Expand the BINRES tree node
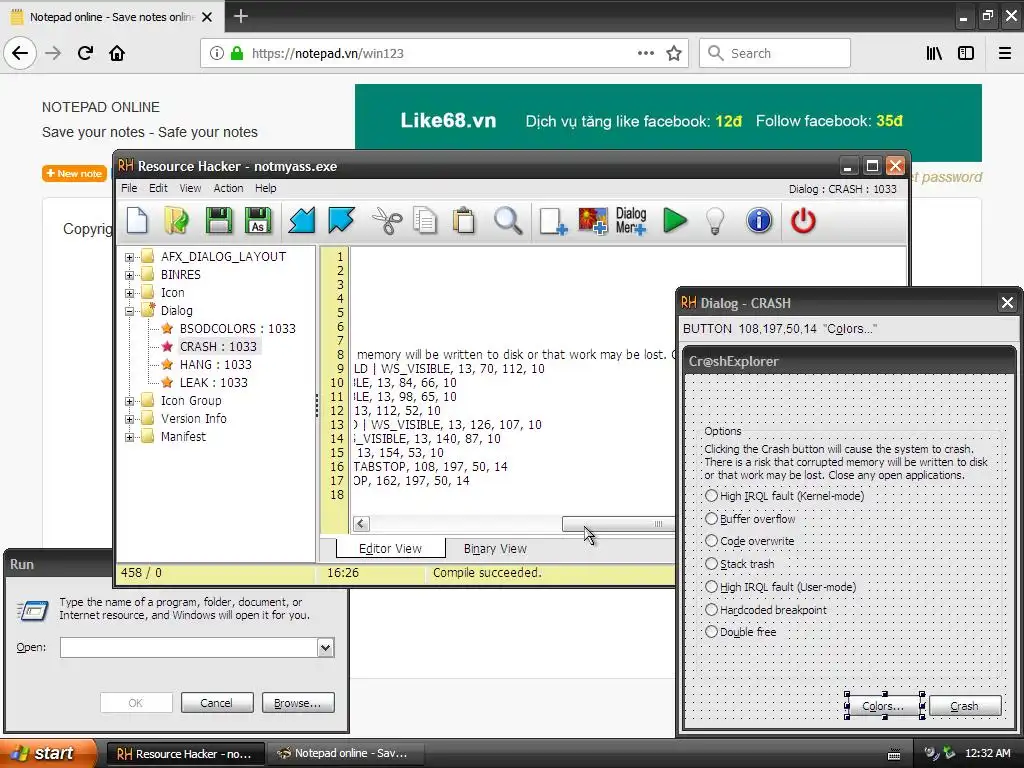Viewport: 1024px width, 768px height. (x=129, y=275)
